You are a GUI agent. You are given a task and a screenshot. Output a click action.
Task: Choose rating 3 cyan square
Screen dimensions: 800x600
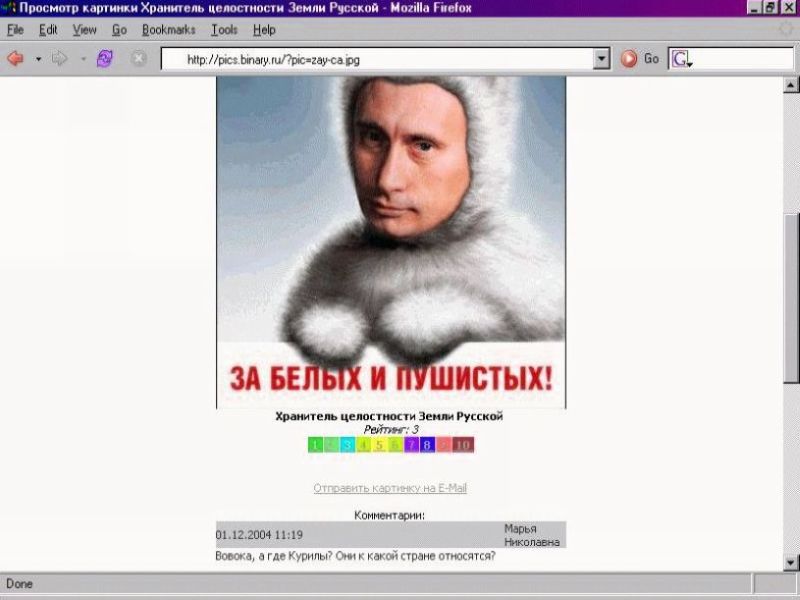(x=347, y=445)
